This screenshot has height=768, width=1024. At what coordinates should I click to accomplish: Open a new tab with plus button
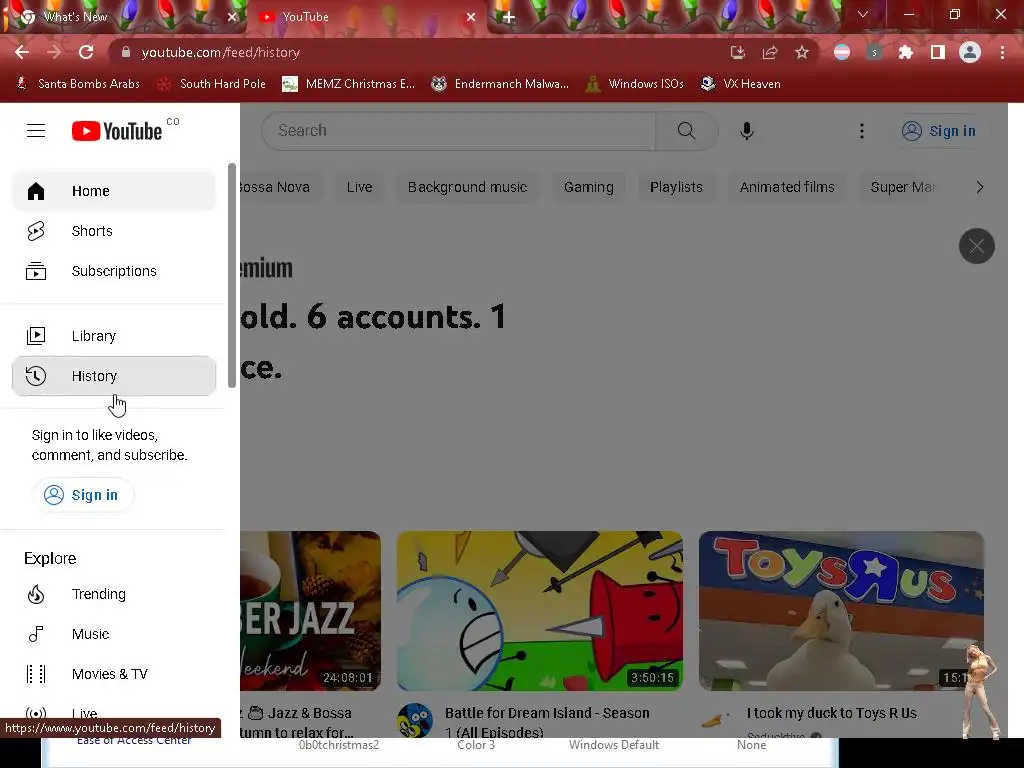coord(509,17)
